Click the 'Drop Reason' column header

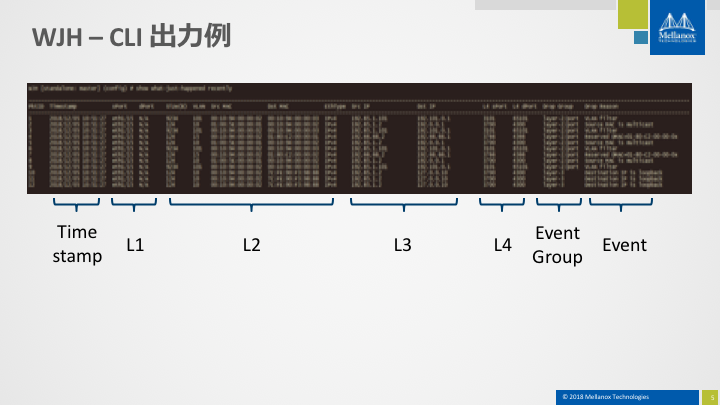(x=602, y=107)
